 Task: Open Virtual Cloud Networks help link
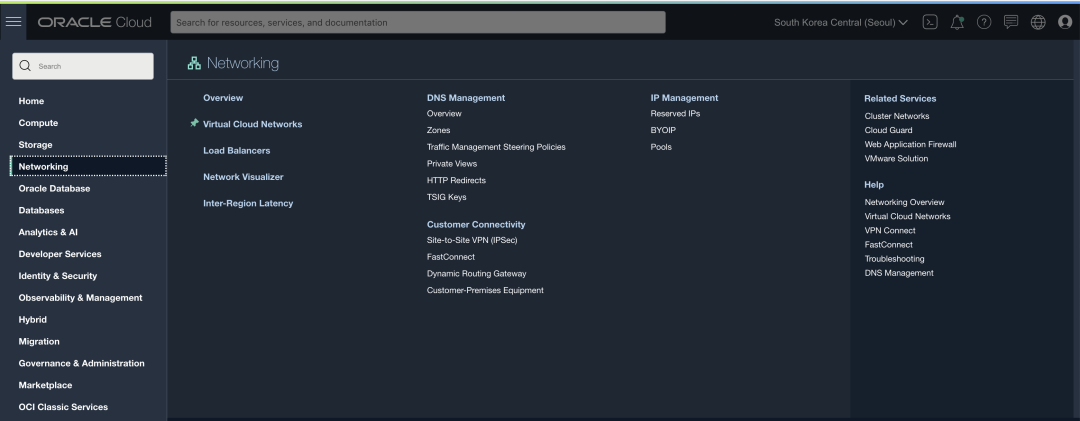(x=908, y=216)
